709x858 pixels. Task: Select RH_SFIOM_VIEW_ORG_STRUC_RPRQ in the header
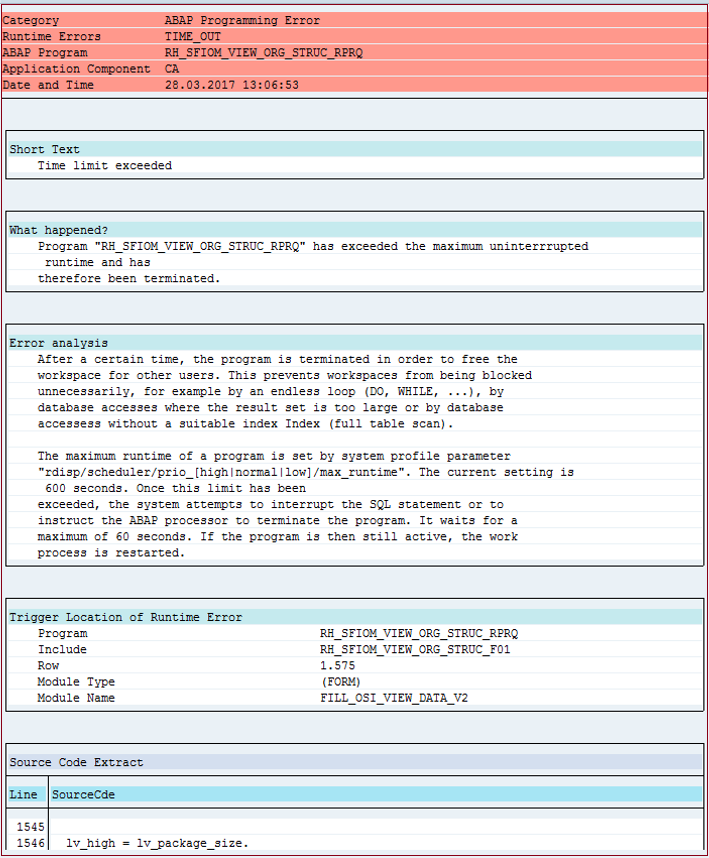[264, 53]
